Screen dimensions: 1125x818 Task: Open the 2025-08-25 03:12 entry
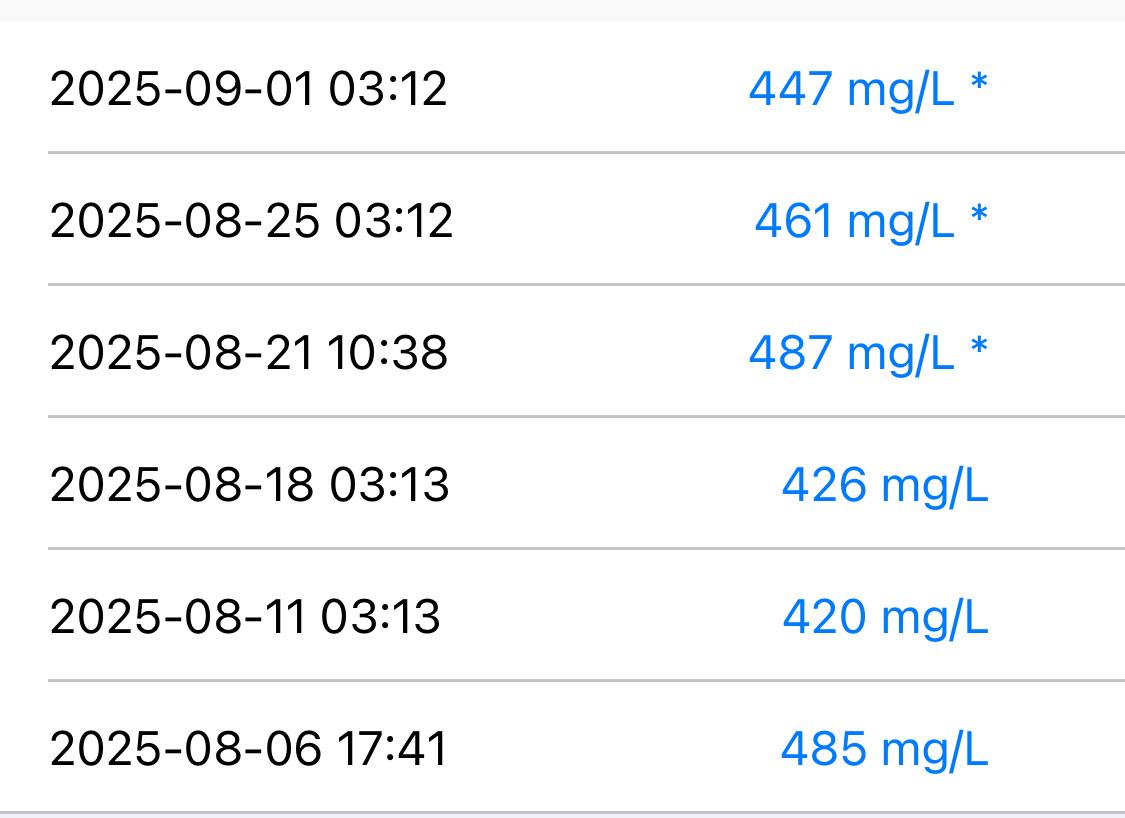click(562, 219)
